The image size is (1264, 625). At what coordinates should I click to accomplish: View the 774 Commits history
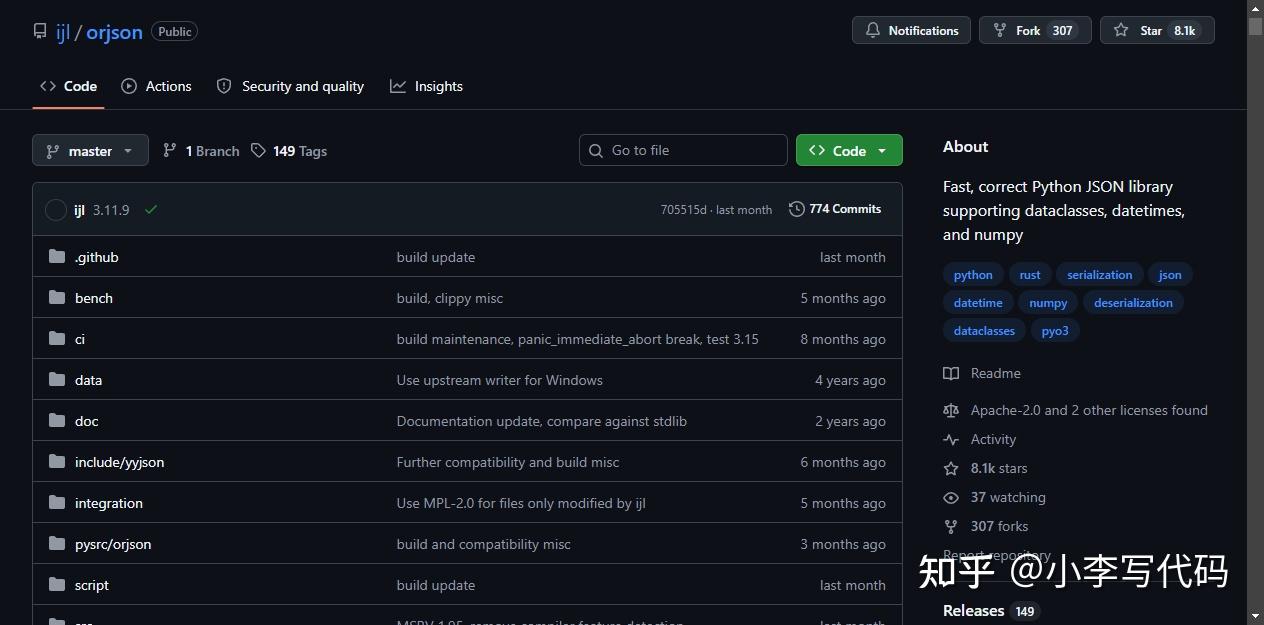click(x=835, y=209)
